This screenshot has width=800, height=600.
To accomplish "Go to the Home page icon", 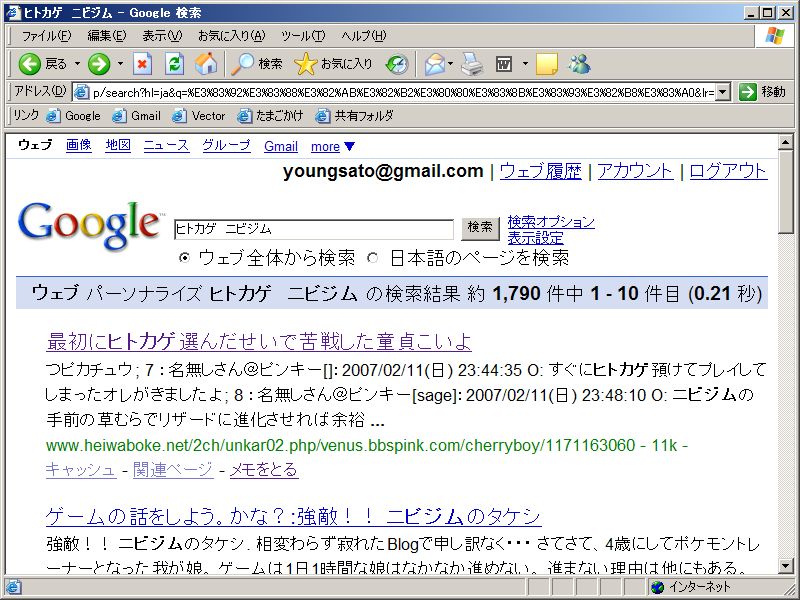I will [x=206, y=64].
